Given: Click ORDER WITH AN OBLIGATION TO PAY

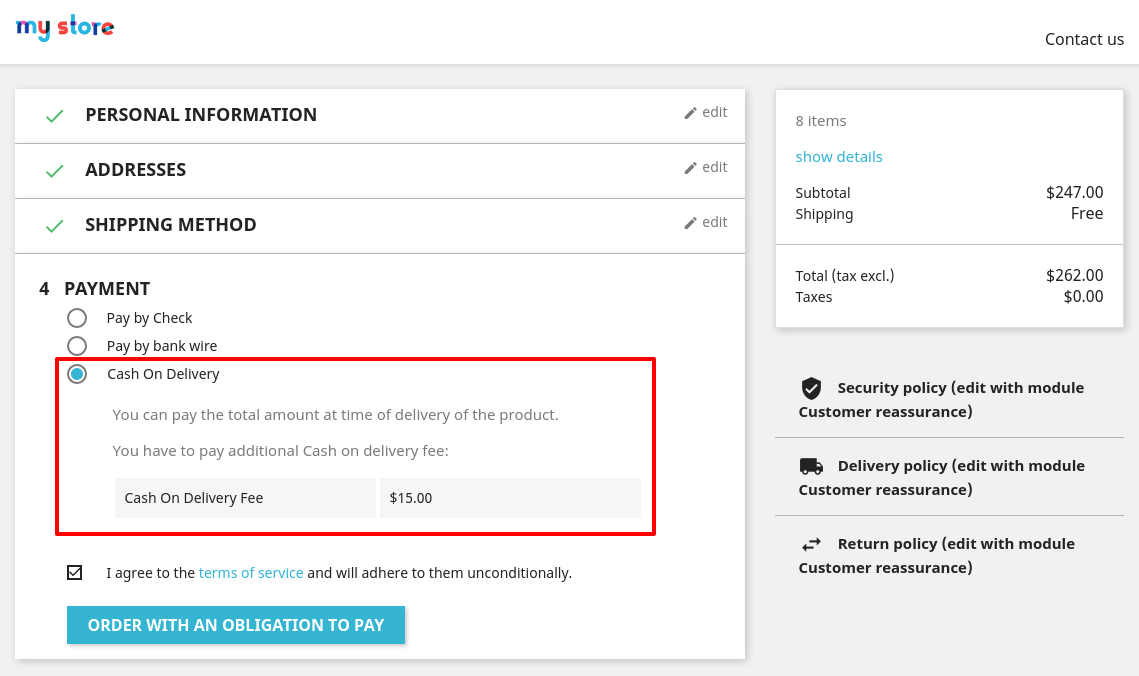Looking at the screenshot, I should (x=236, y=624).
